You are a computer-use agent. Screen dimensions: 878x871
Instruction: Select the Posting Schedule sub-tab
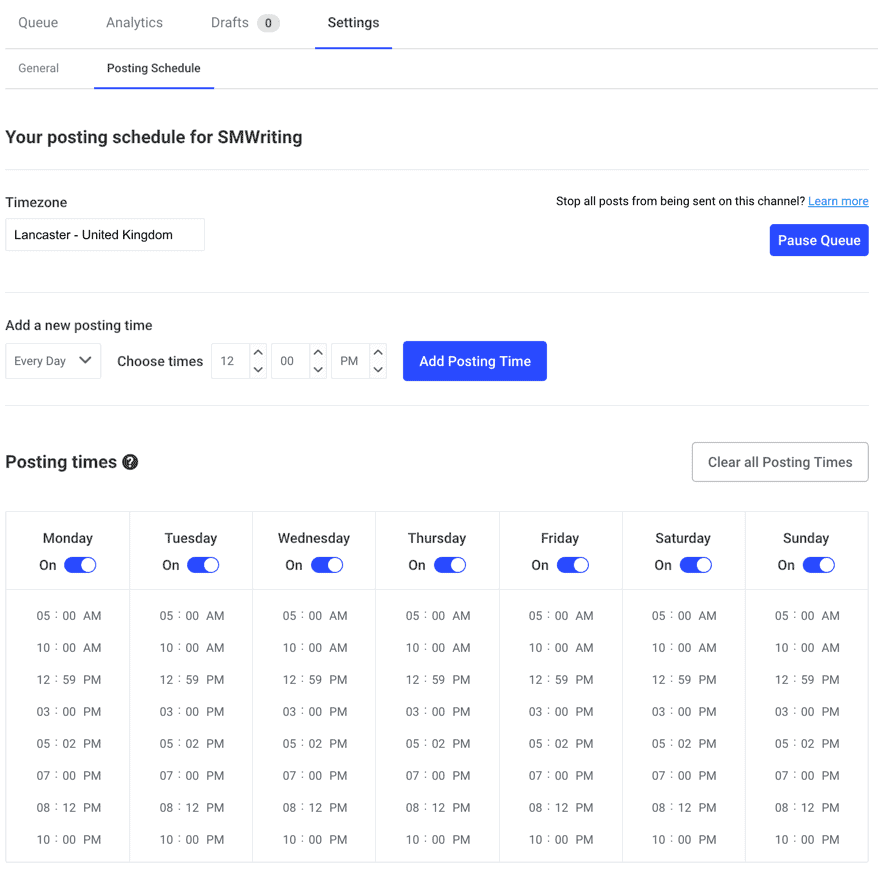[153, 68]
